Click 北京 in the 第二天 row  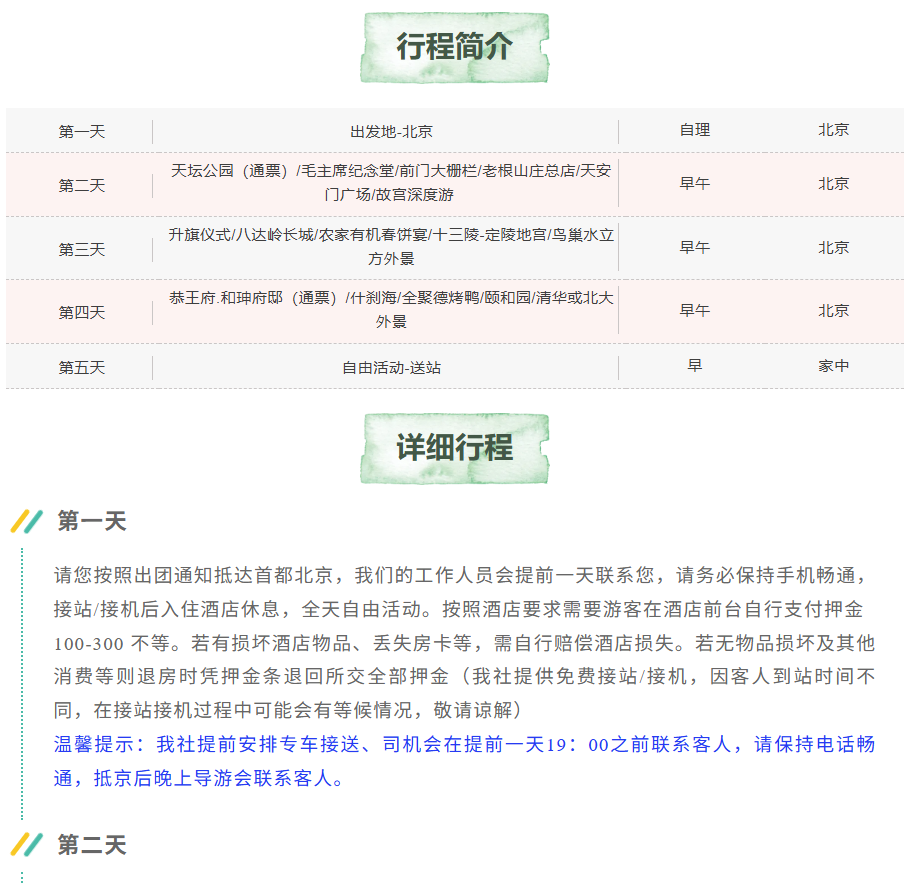click(x=834, y=184)
